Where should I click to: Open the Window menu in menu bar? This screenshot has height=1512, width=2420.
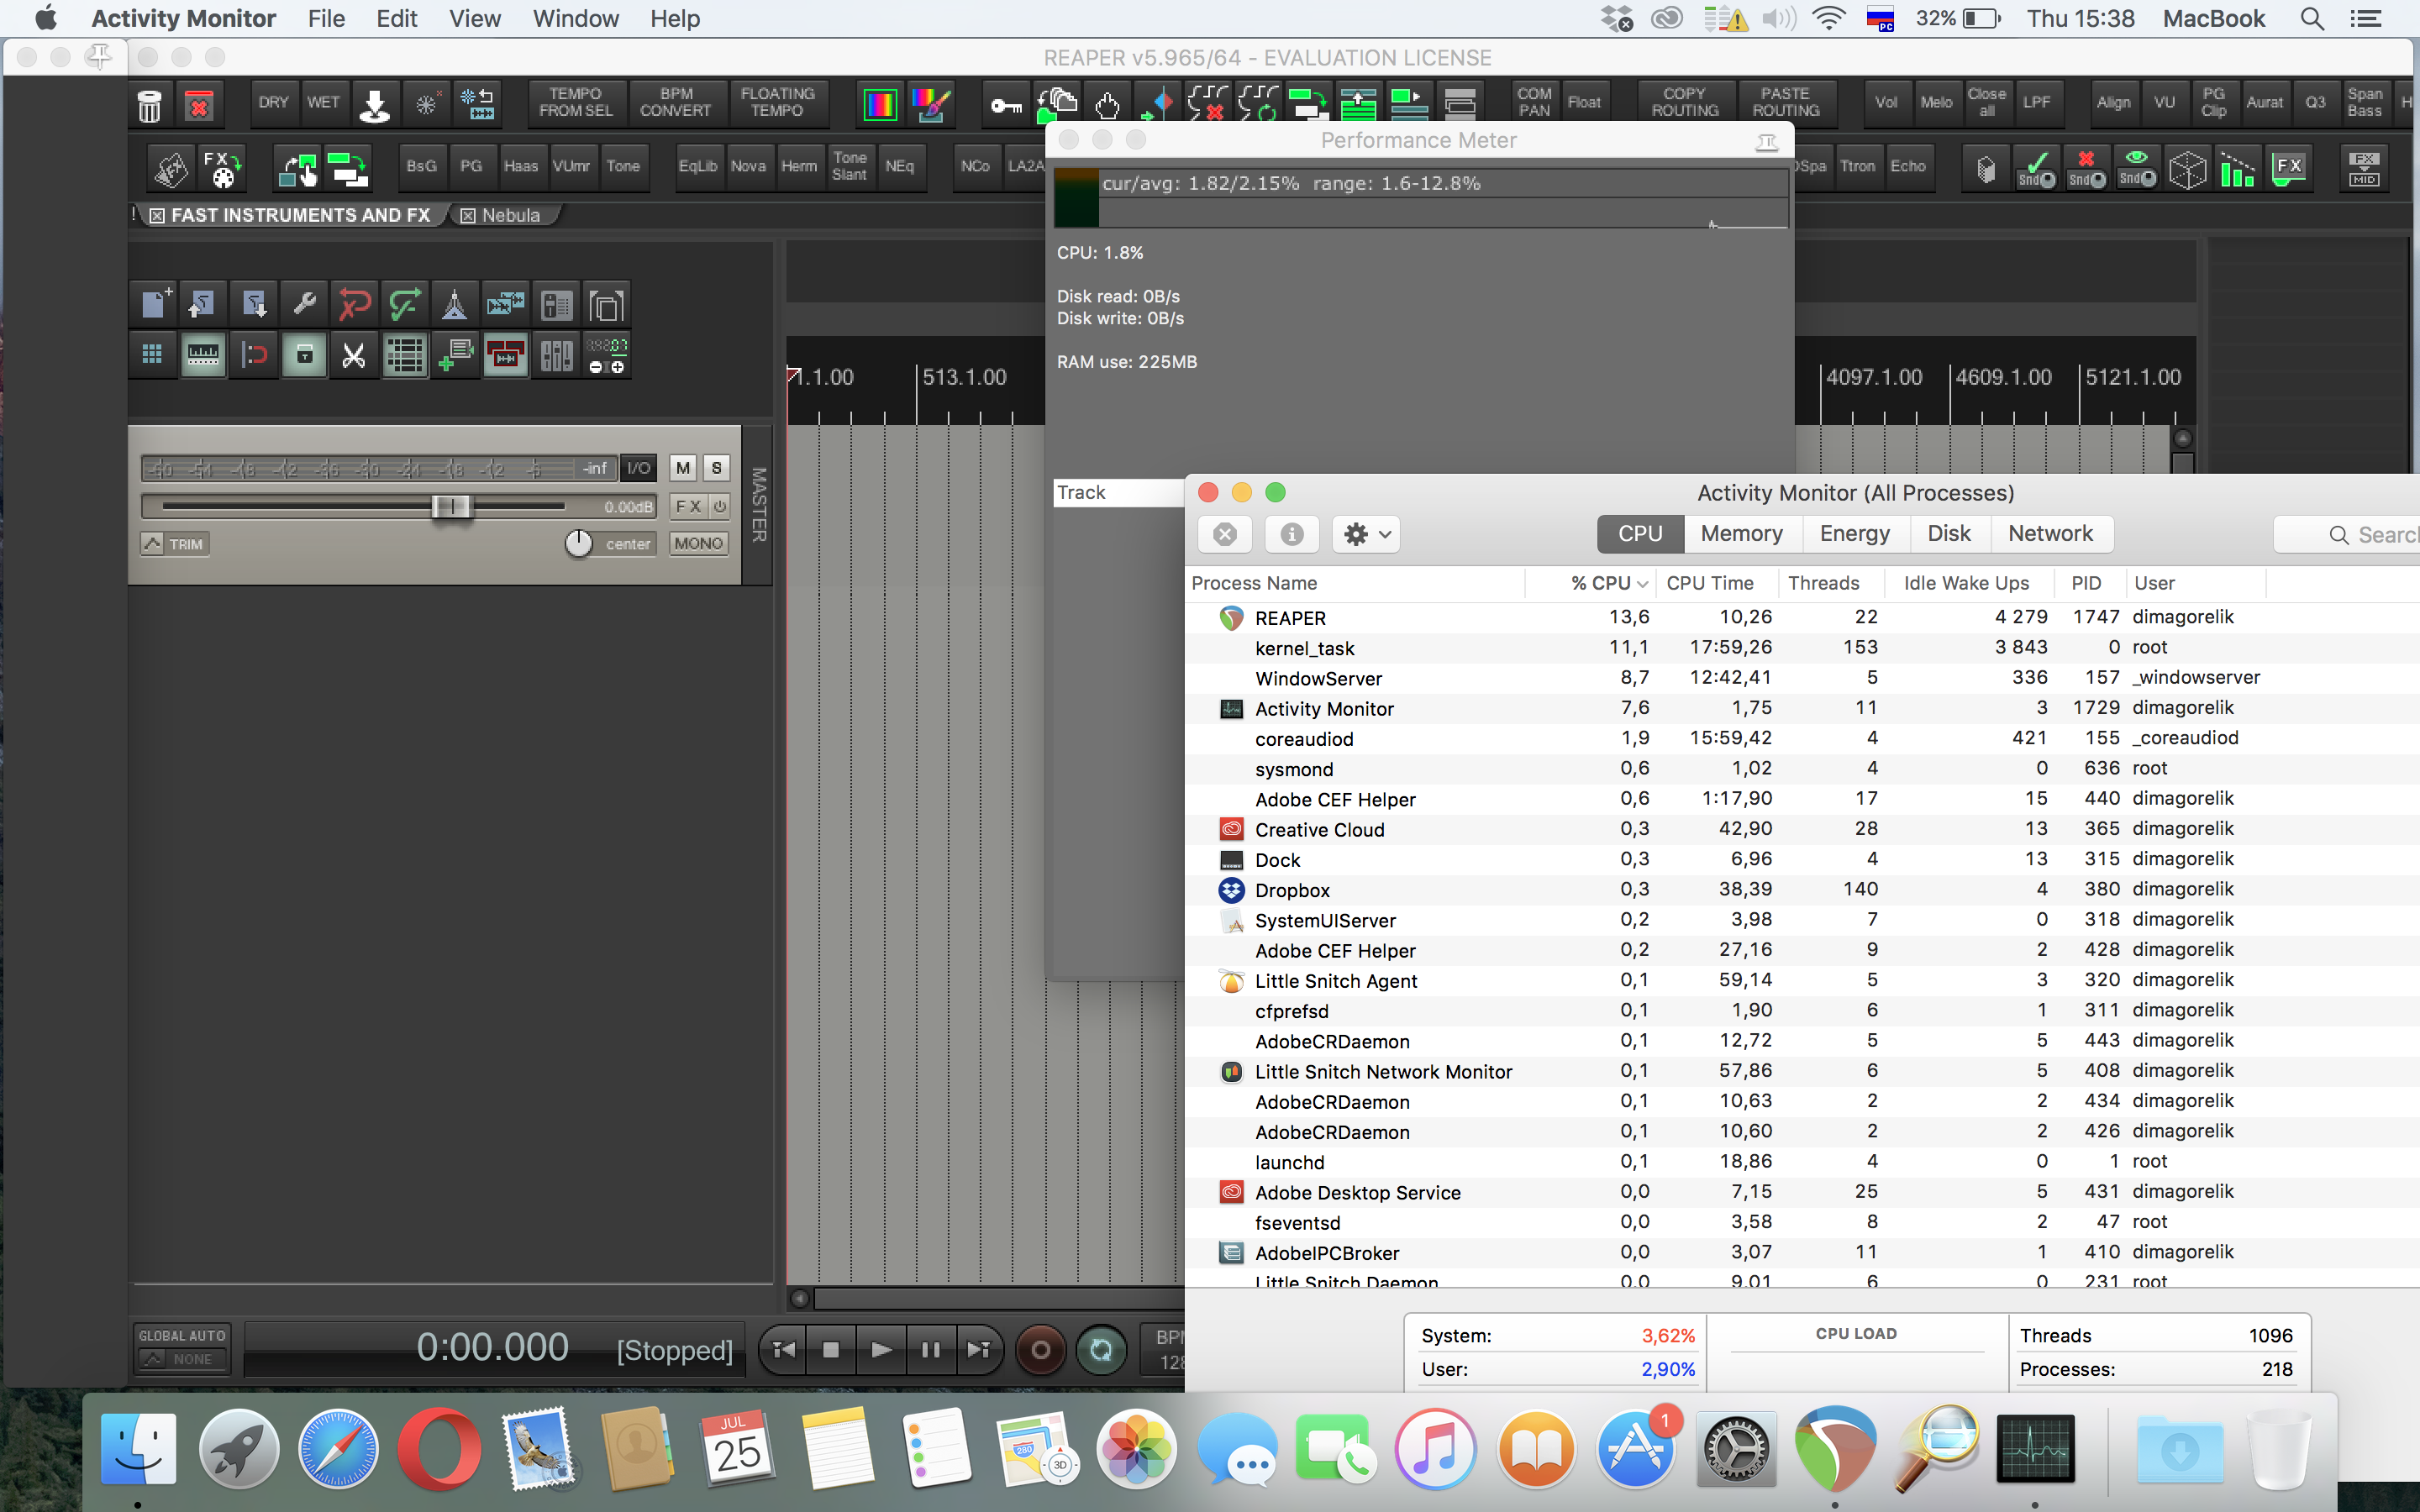click(575, 19)
